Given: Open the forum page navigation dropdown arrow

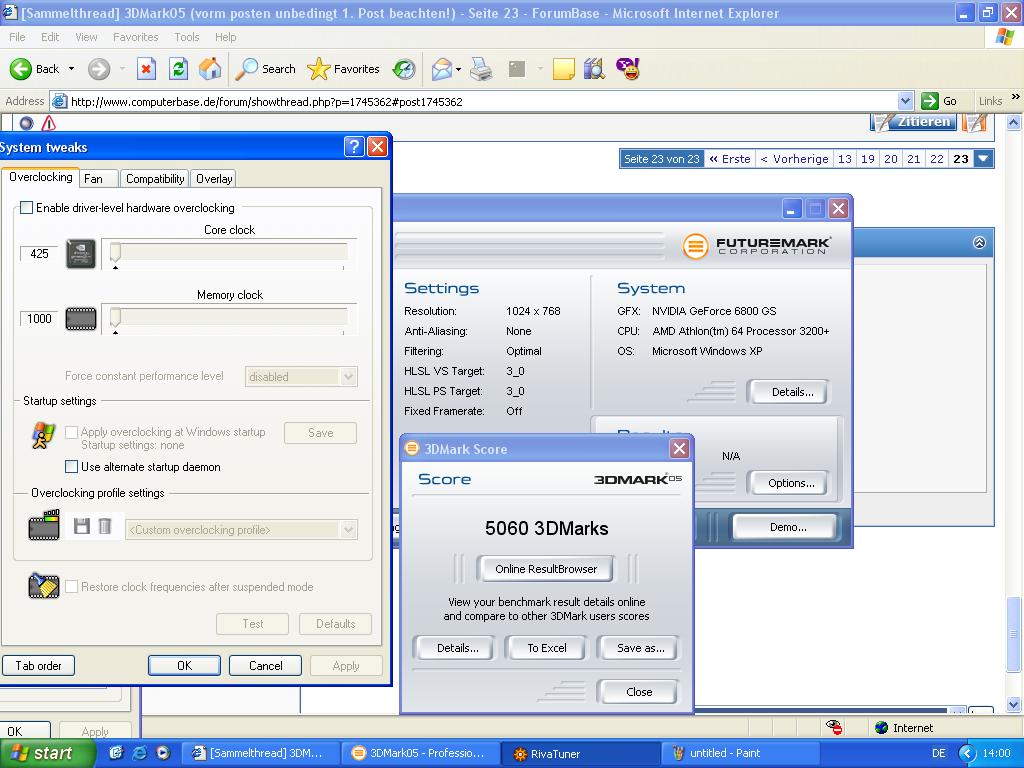Looking at the screenshot, I should coord(984,159).
